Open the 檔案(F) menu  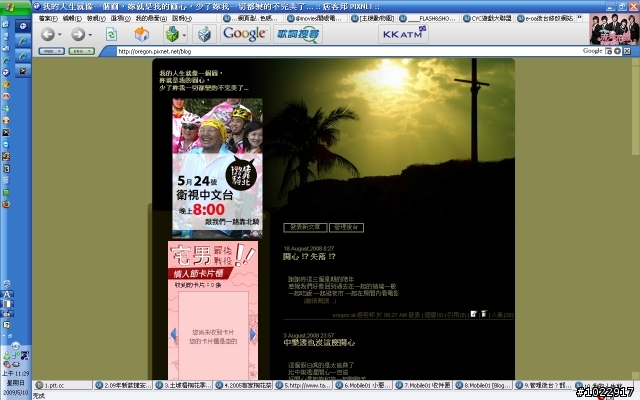48,18
